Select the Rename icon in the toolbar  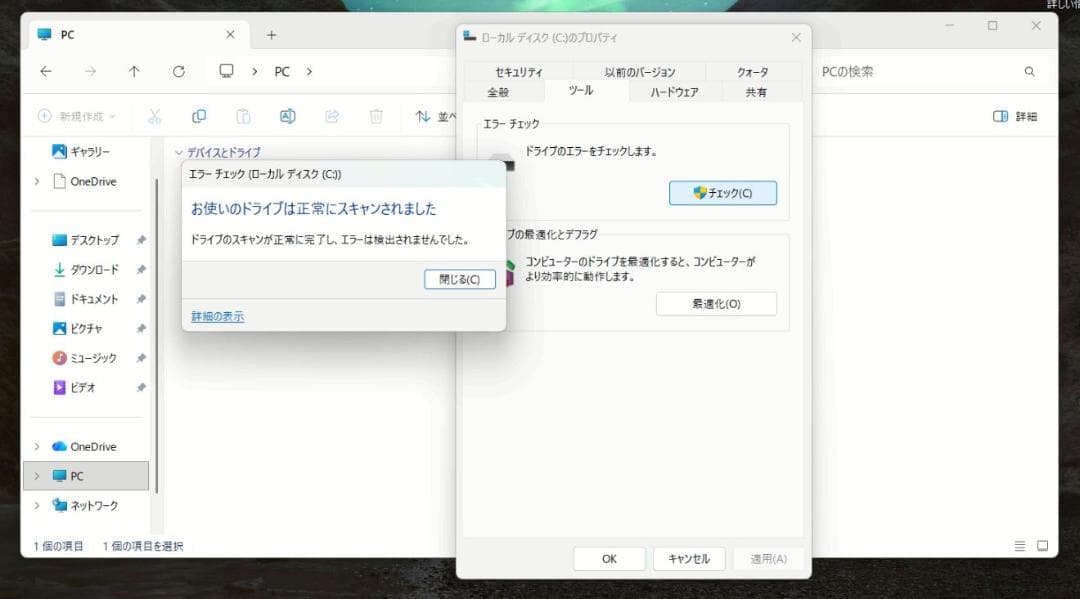[287, 116]
